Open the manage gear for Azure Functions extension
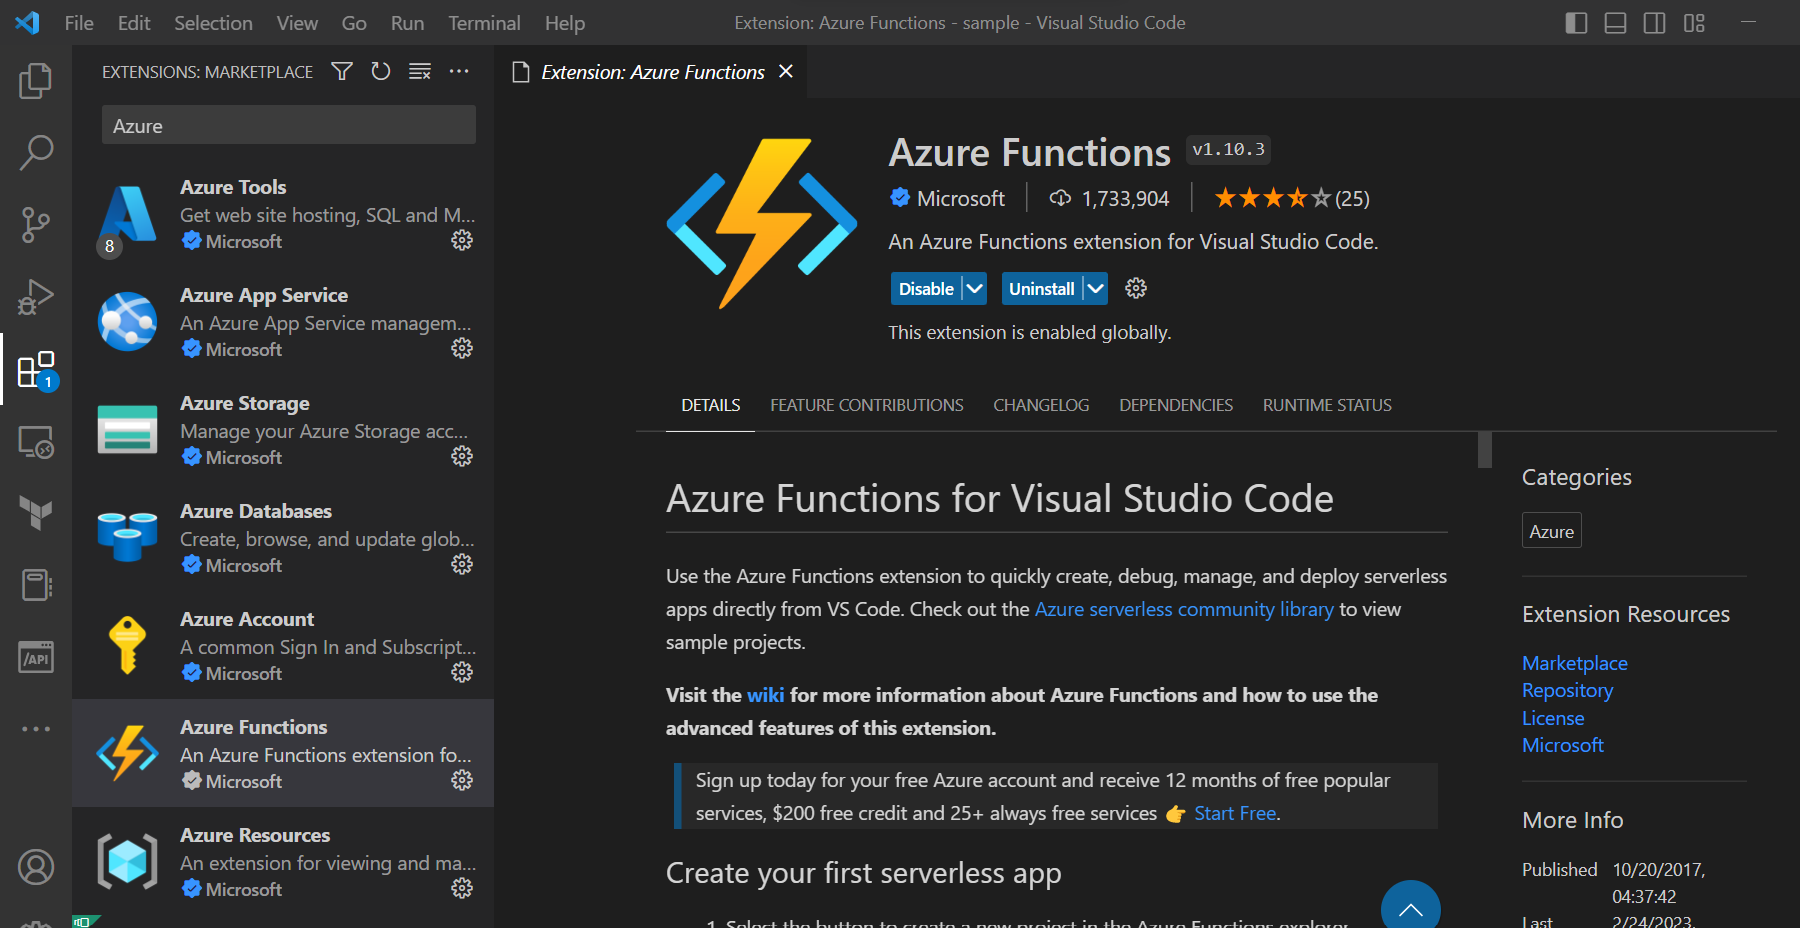1800x928 pixels. coord(462,781)
